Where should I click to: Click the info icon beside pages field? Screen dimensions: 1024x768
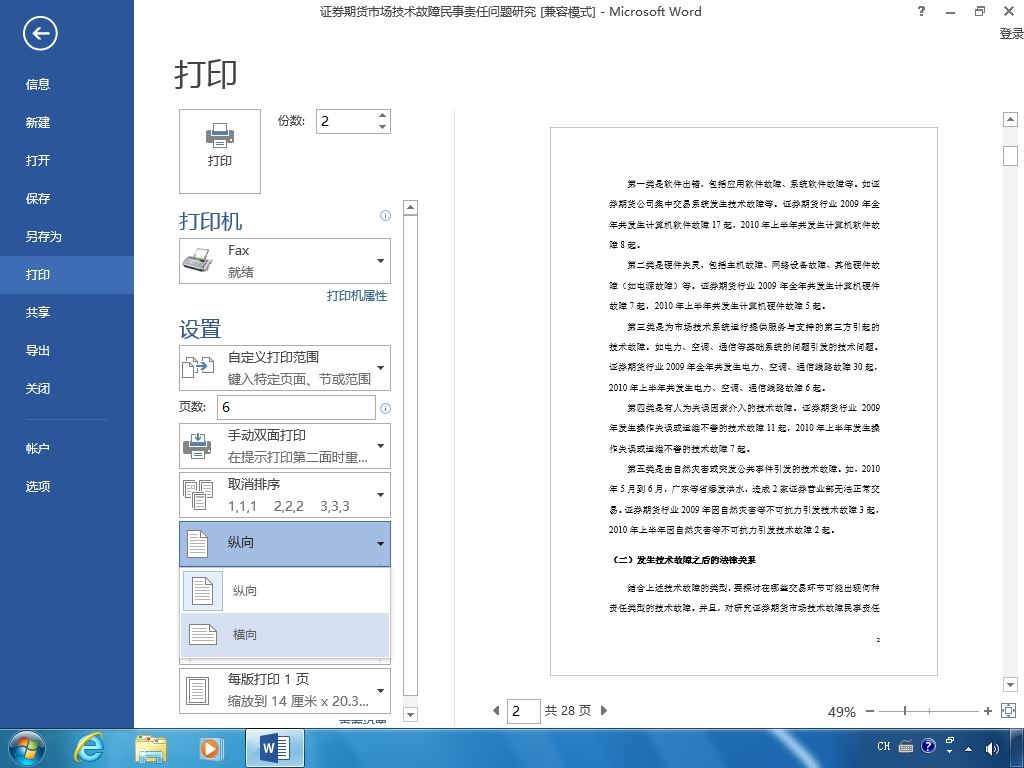385,408
